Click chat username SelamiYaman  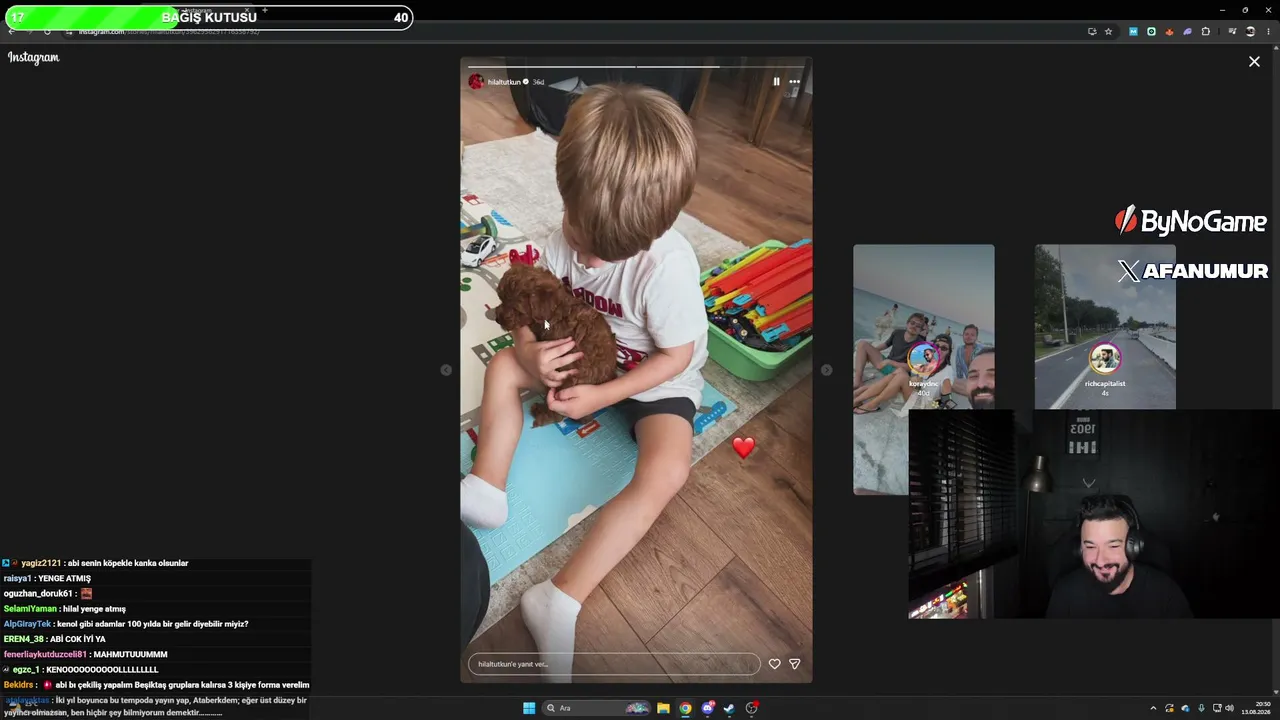click(x=30, y=609)
